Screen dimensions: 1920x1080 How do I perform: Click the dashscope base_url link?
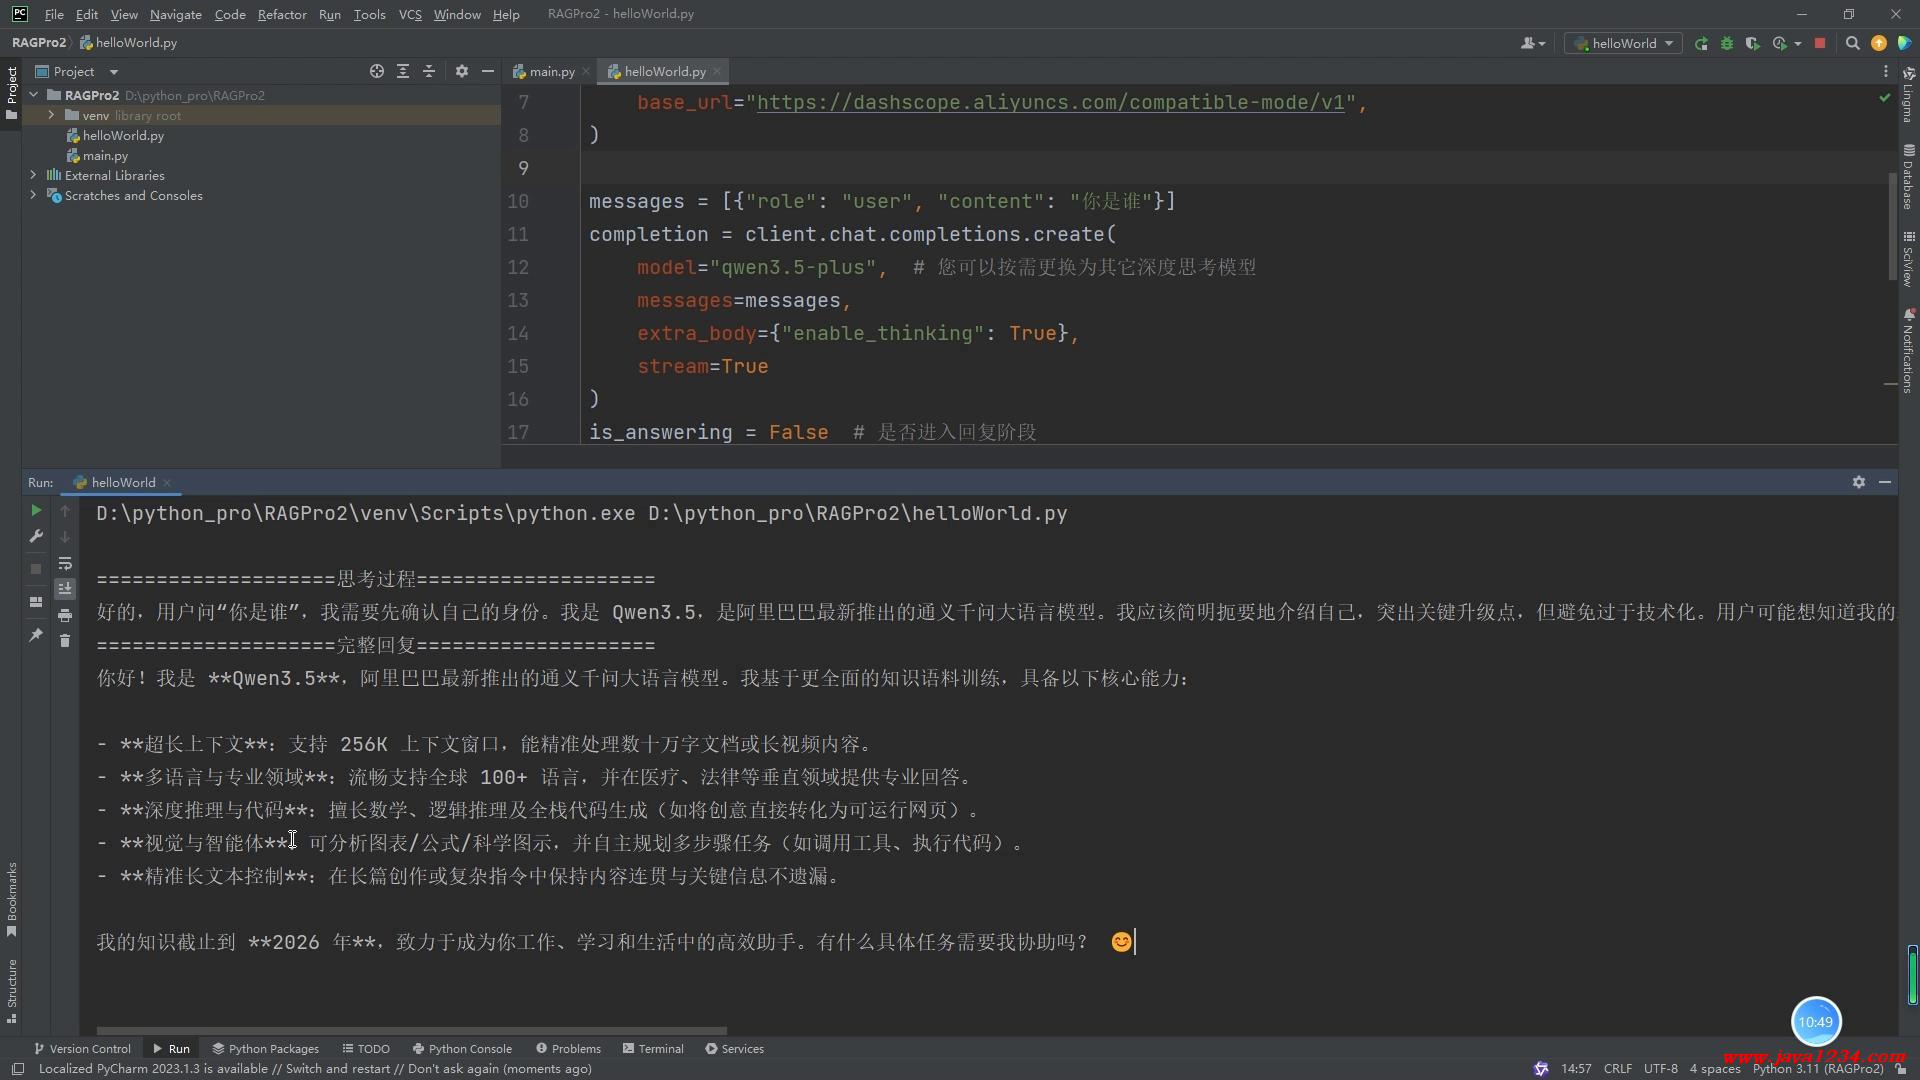tap(1050, 102)
